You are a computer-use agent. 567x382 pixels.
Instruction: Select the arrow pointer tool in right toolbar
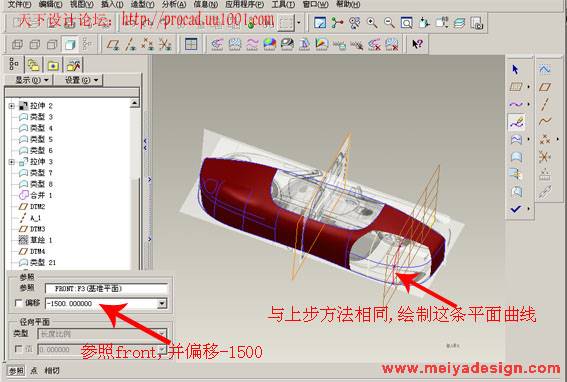(x=516, y=69)
